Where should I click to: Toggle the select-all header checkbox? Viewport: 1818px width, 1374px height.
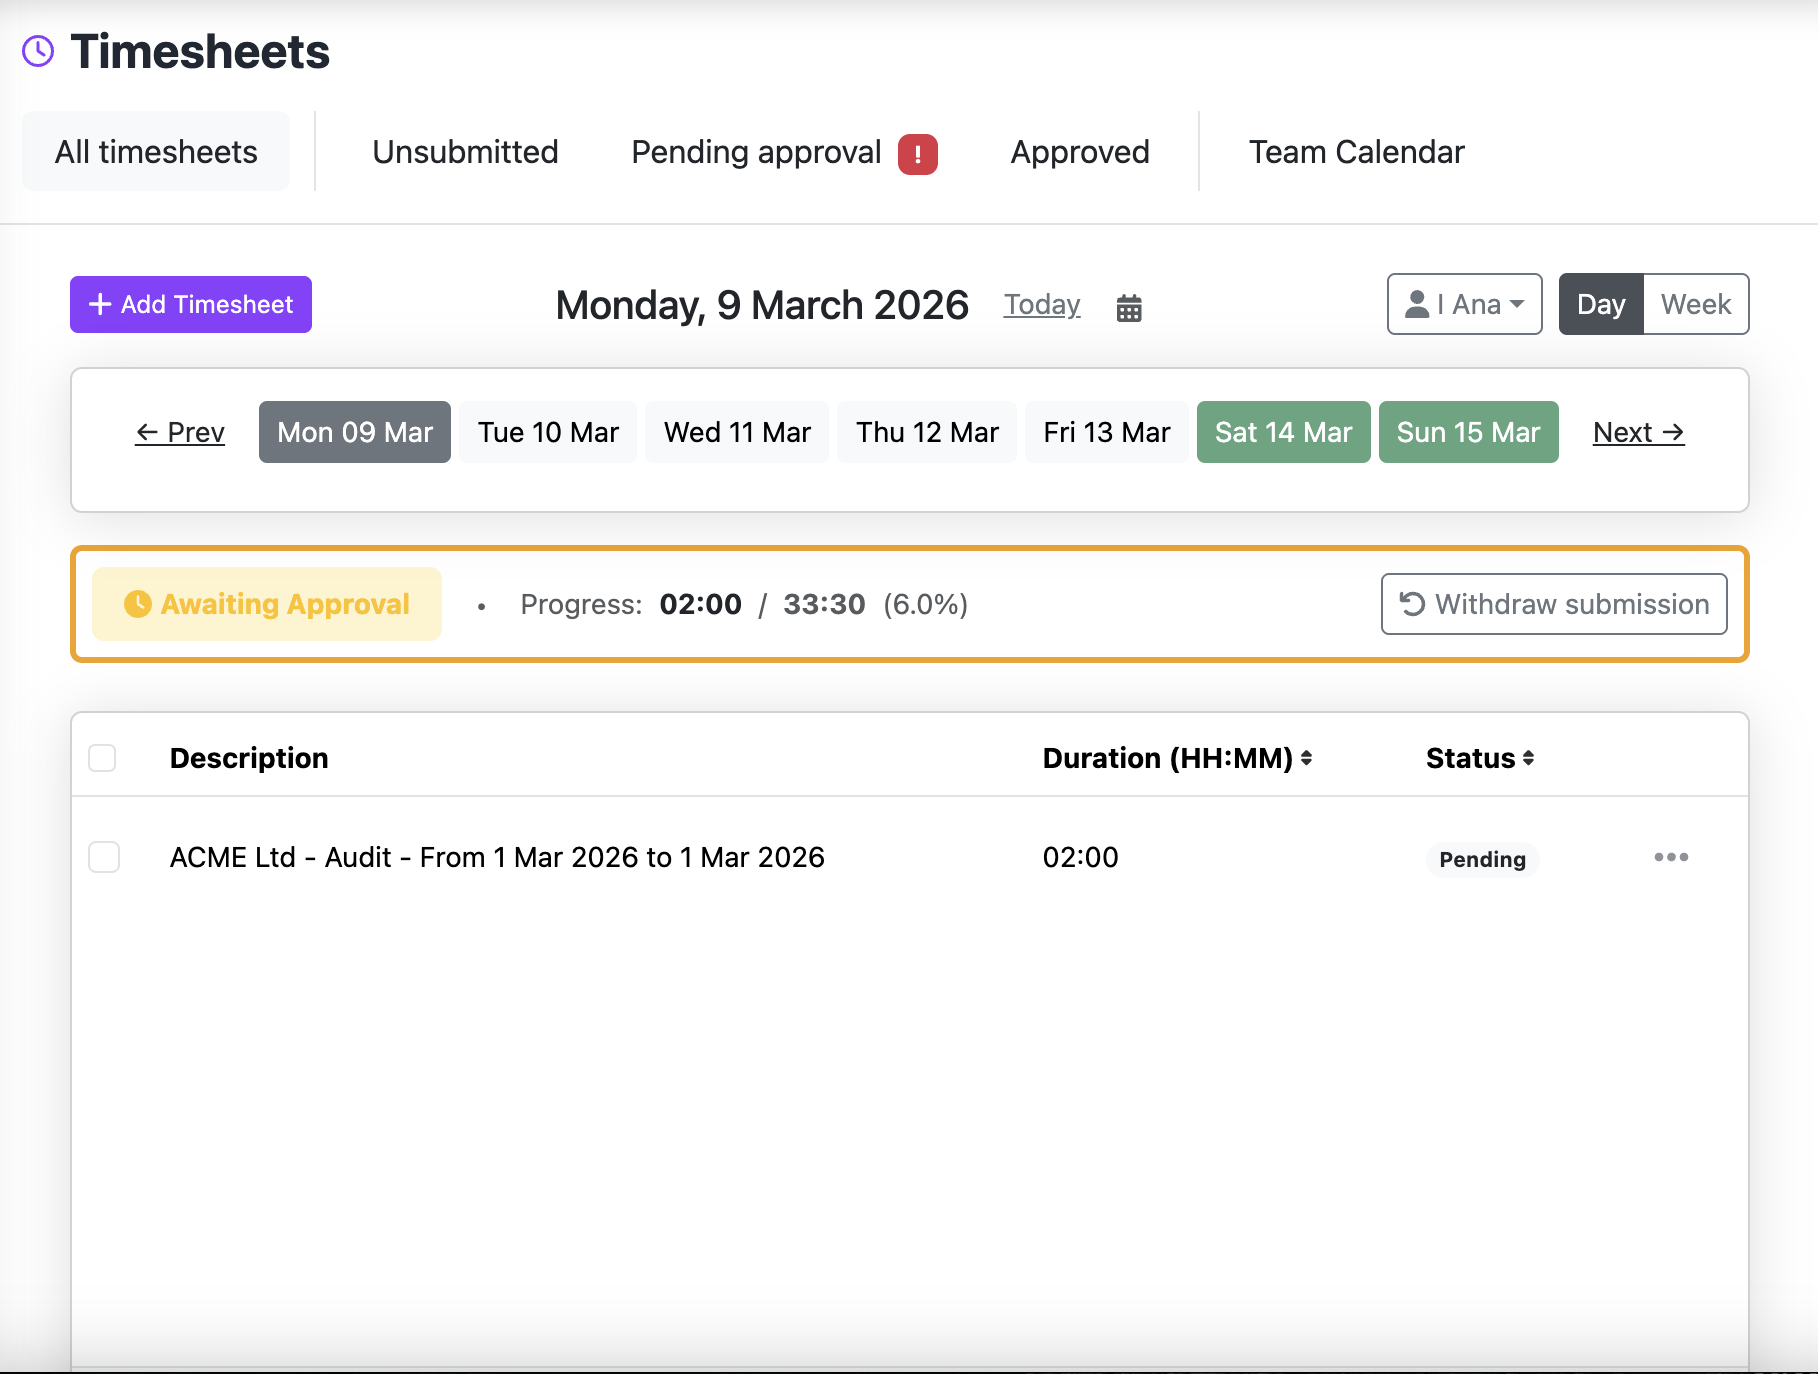pos(102,758)
